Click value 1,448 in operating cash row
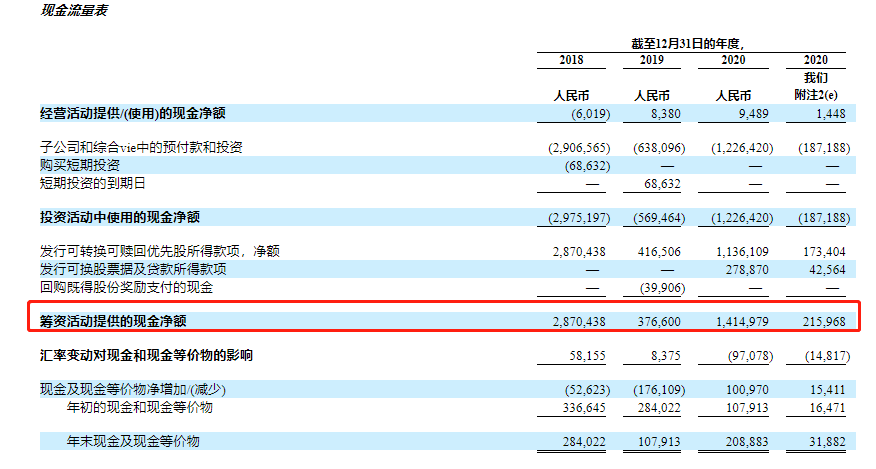Image resolution: width=876 pixels, height=469 pixels. click(831, 114)
